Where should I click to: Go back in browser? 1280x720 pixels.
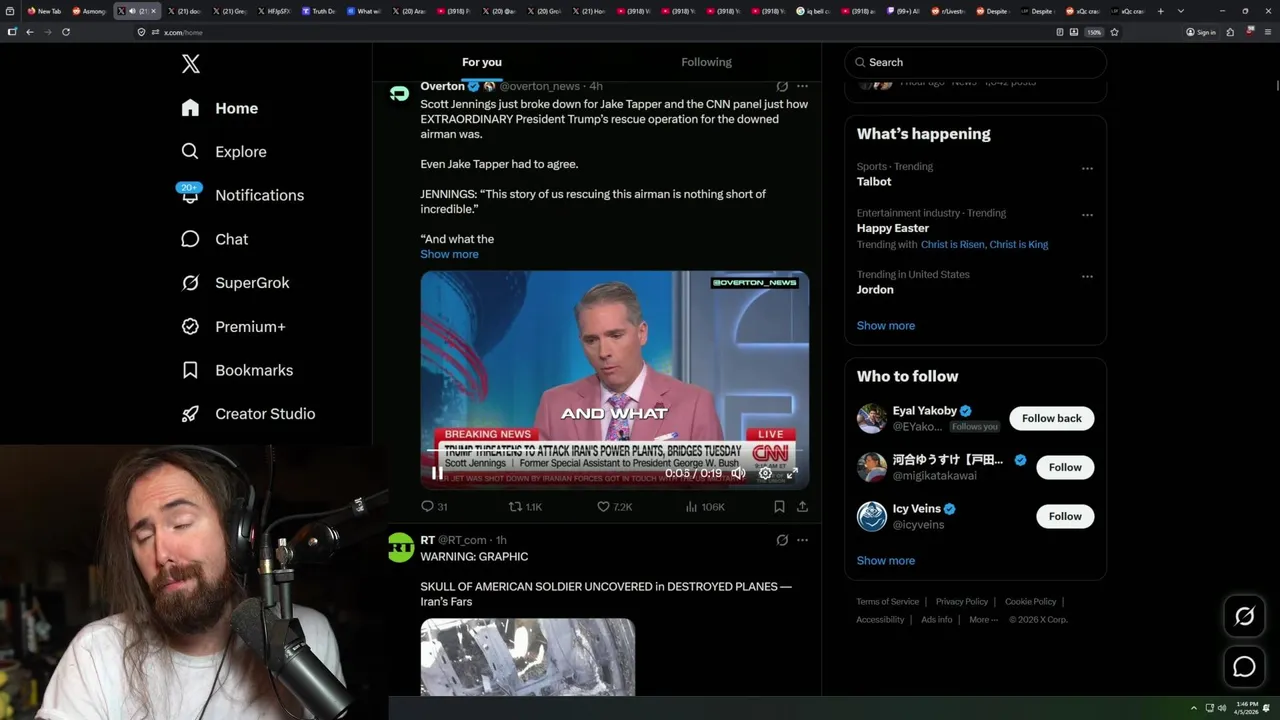[x=30, y=32]
